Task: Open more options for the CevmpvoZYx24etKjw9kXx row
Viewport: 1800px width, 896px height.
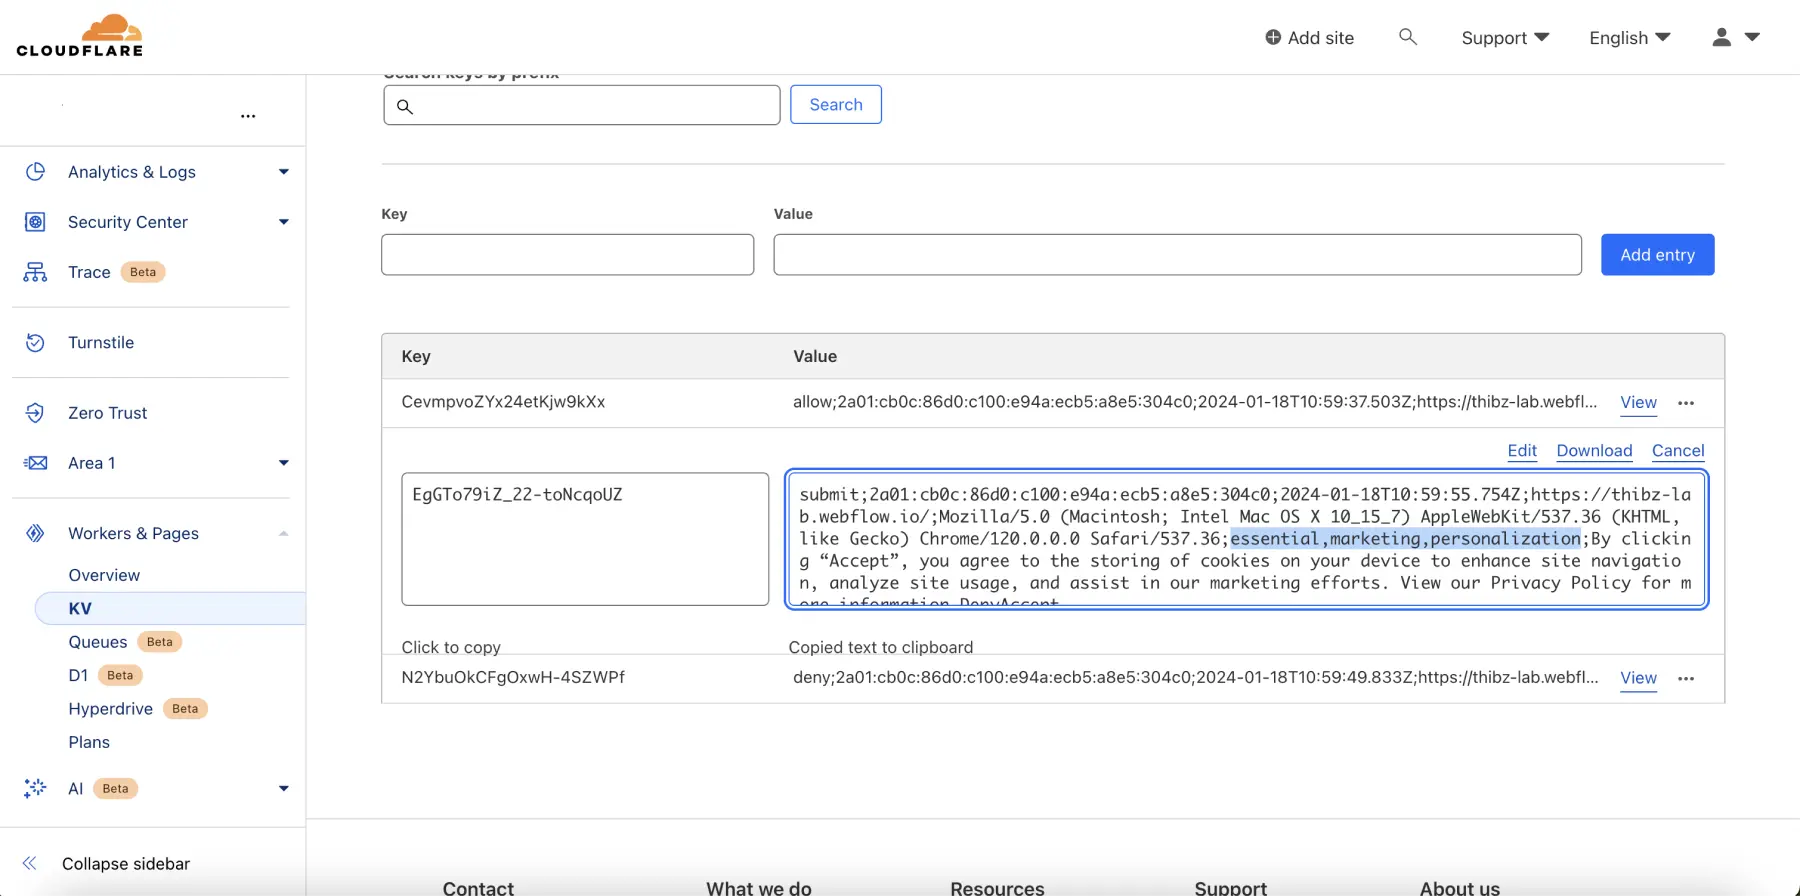Action: pos(1686,403)
